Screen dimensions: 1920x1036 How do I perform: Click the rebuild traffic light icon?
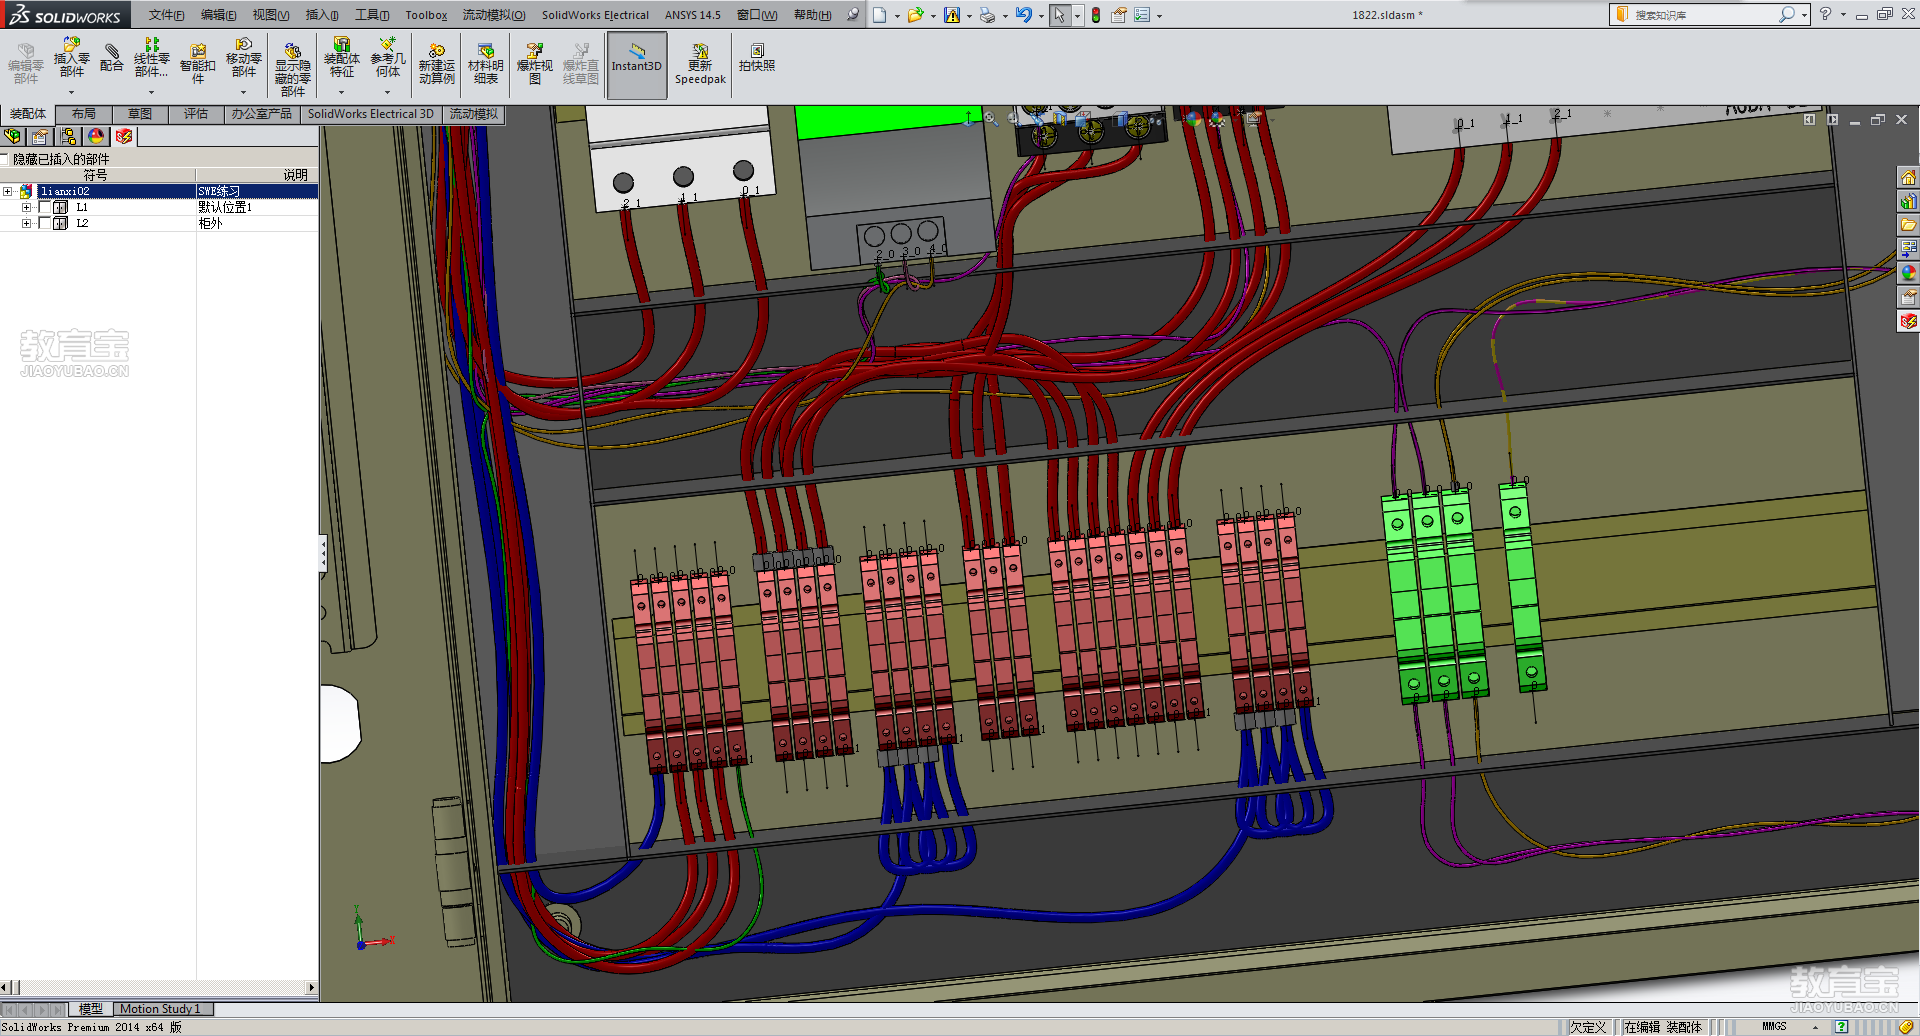coord(1096,15)
